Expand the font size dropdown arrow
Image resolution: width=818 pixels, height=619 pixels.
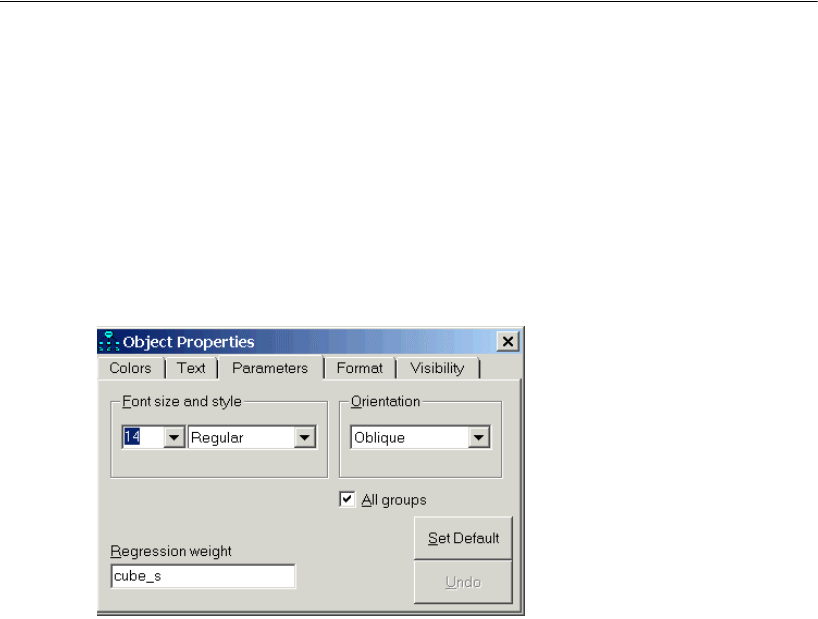(x=174, y=437)
